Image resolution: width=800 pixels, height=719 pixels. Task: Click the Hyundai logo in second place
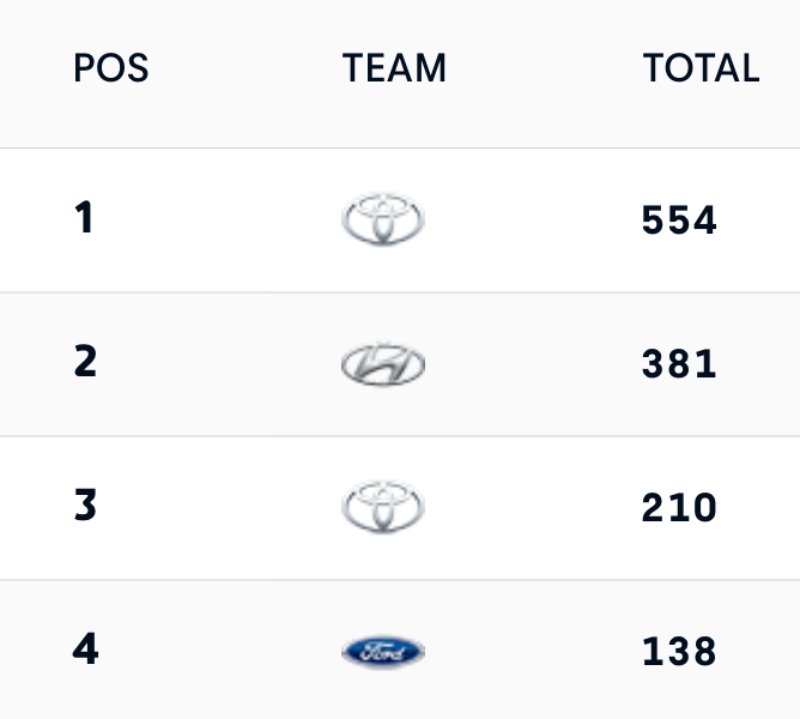[x=383, y=364]
